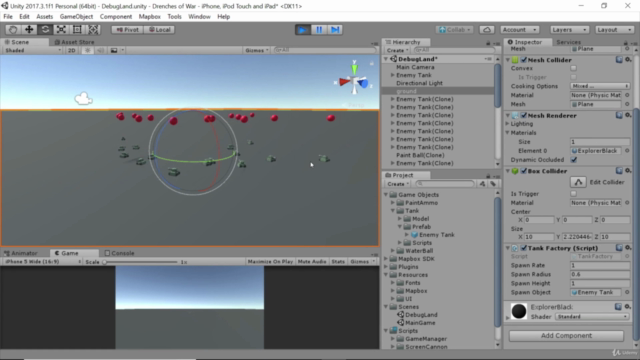This screenshot has width=640, height=360.
Task: Open the Gizmos dropdown in Scene view
Action: (257, 50)
